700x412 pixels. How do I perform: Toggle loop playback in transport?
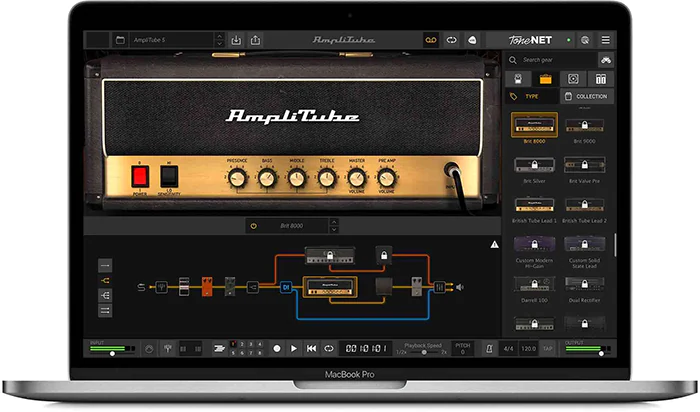click(x=329, y=349)
